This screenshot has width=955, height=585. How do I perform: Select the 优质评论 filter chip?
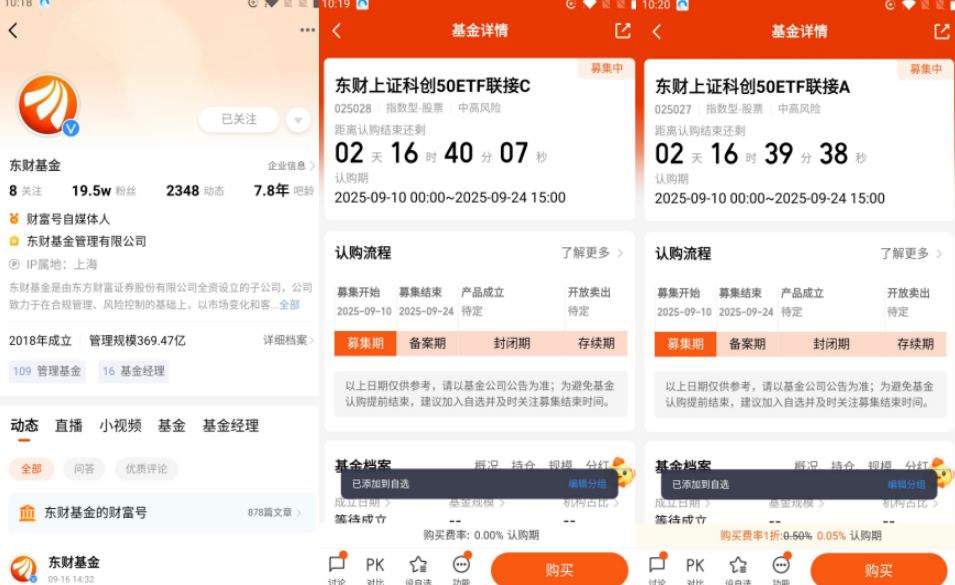click(146, 469)
